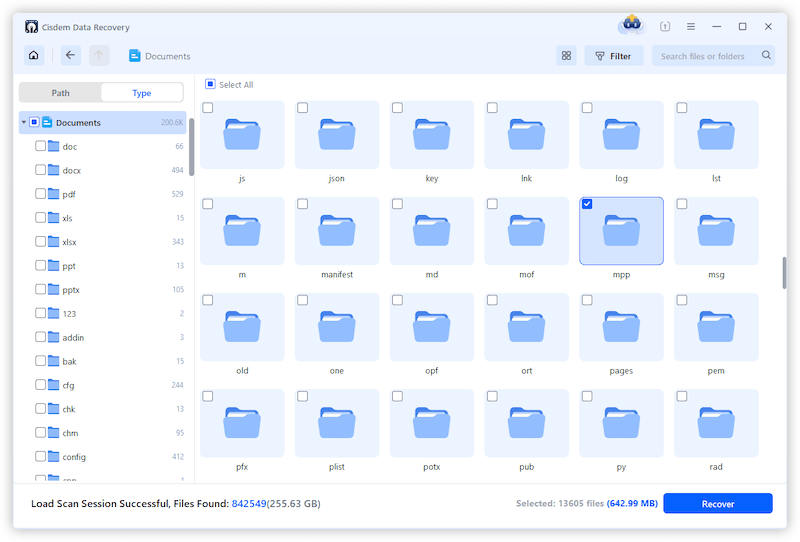Tick the pdf checkbox in sidebar
Image resolution: width=800 pixels, height=542 pixels.
[x=40, y=193]
